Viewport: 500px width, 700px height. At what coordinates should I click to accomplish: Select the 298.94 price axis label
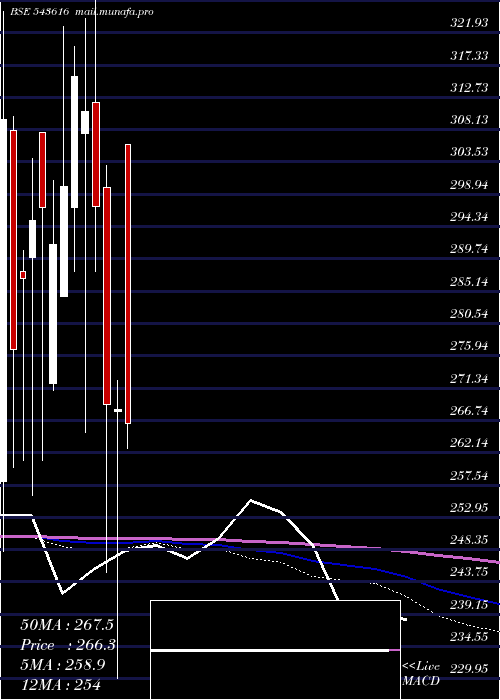point(469,184)
